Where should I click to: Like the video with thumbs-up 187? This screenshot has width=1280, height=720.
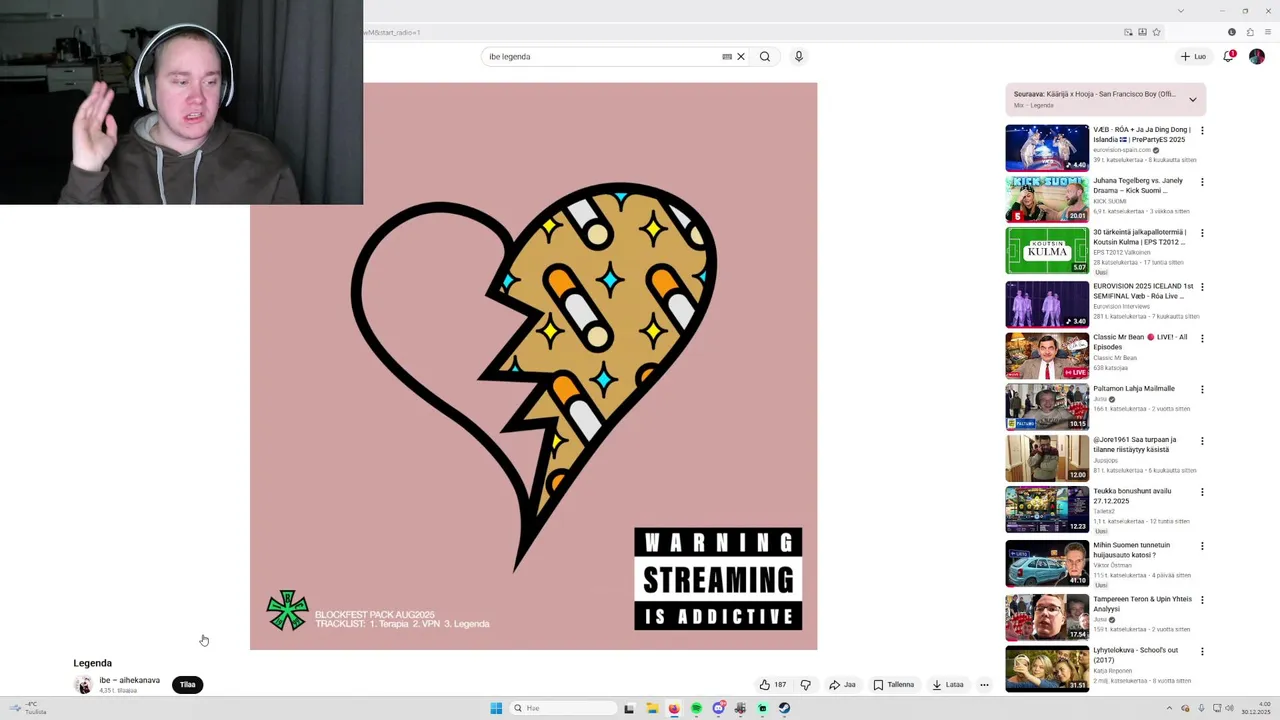tap(772, 685)
